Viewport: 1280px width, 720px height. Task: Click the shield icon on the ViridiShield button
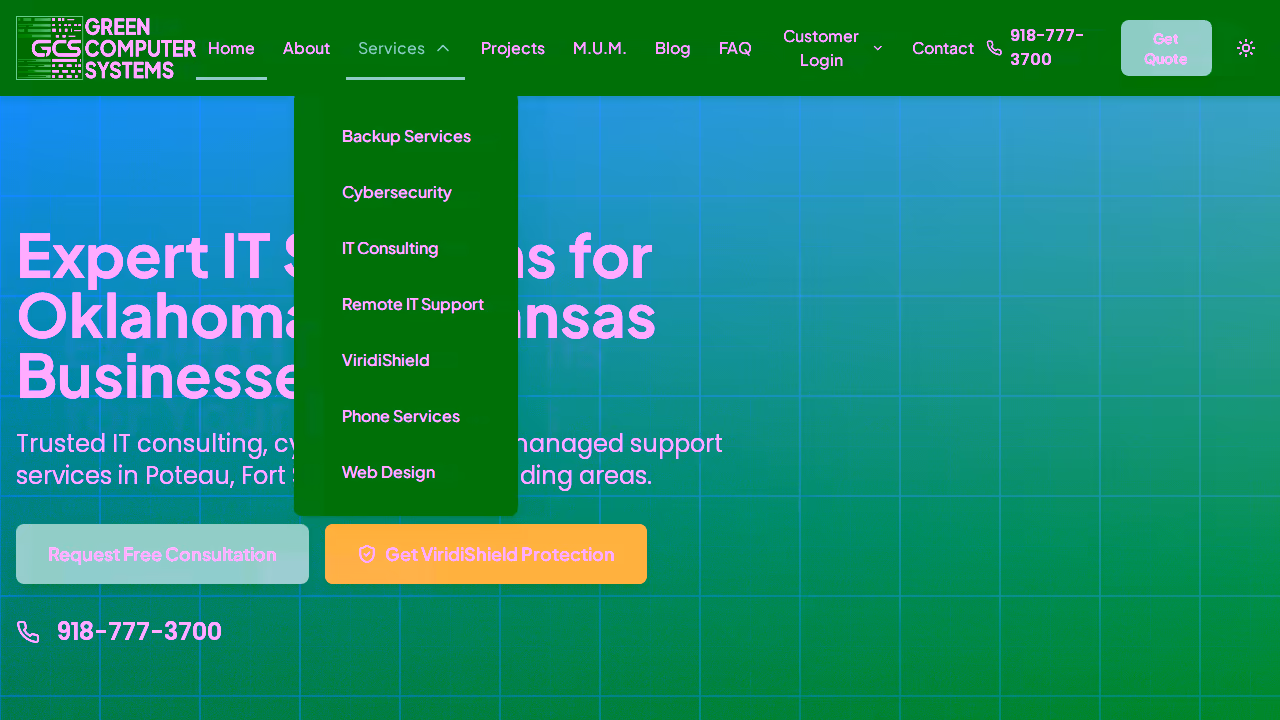coord(367,554)
